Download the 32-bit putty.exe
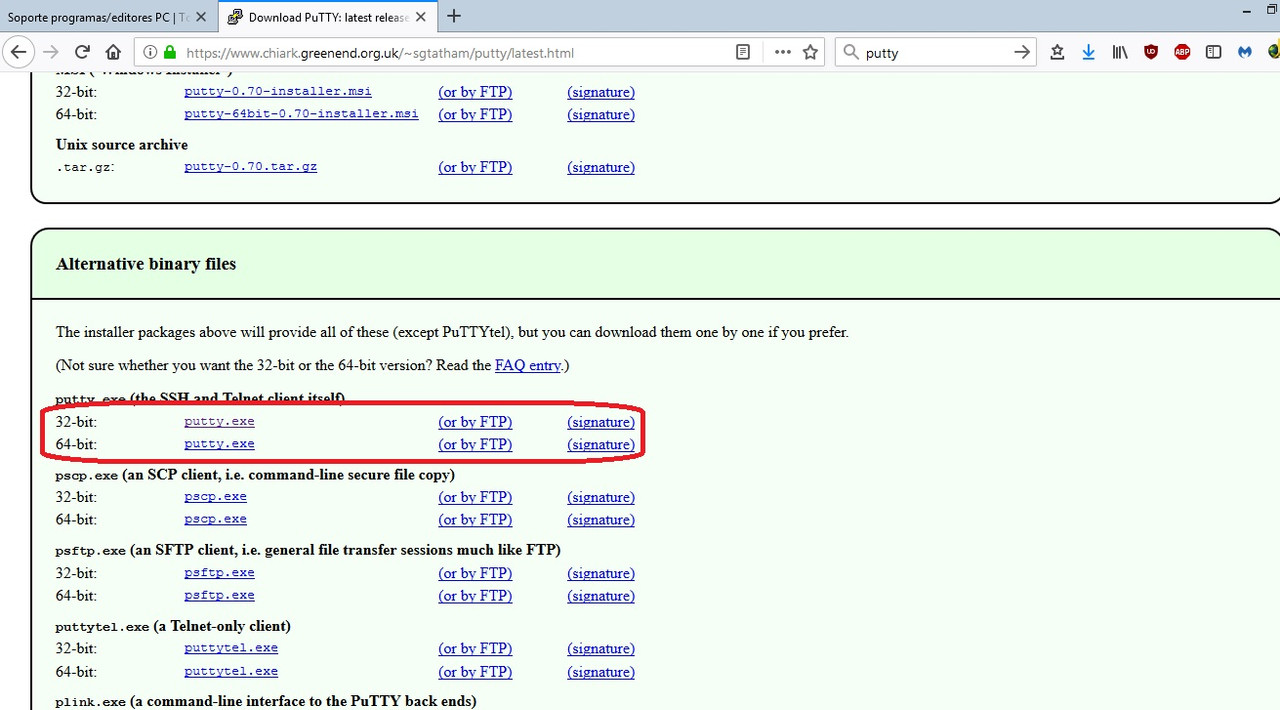1280x710 pixels. pos(219,421)
